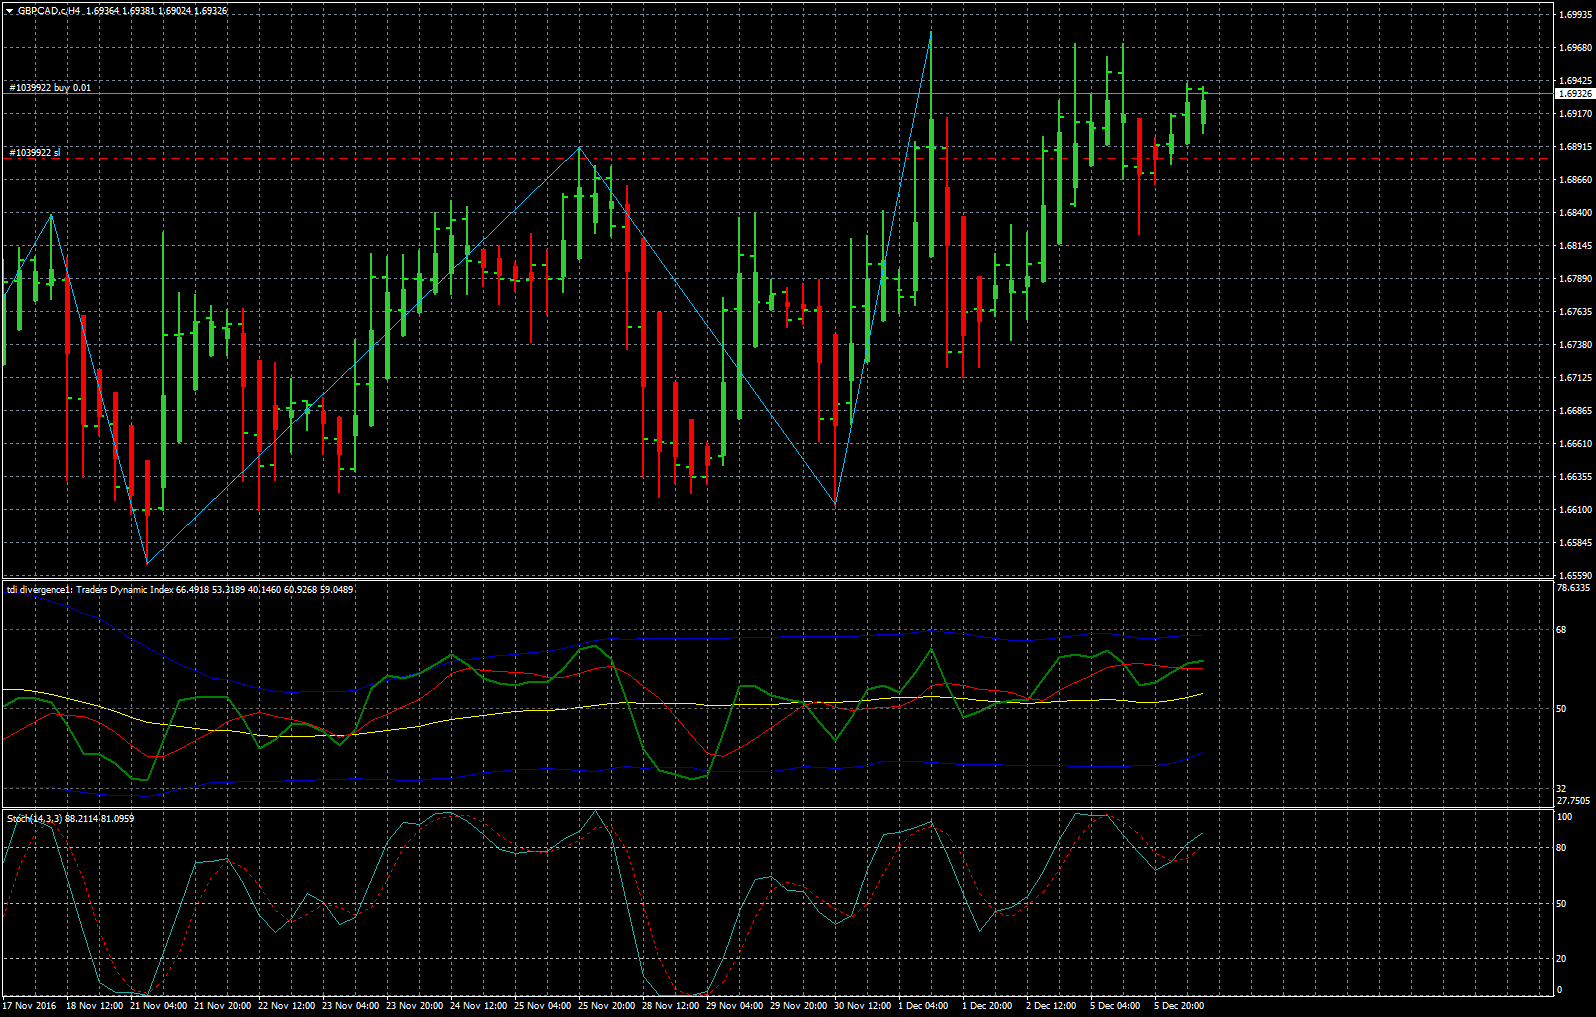Click the current price tag 1.69326
This screenshot has width=1596, height=1017.
pos(1575,94)
